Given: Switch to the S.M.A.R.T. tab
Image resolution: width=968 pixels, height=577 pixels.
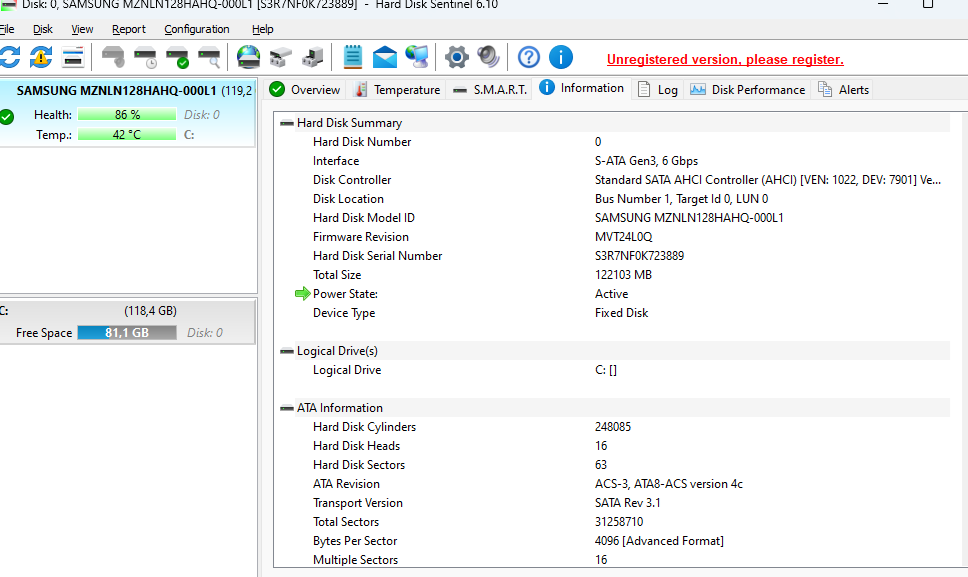Looking at the screenshot, I should pyautogui.click(x=490, y=90).
